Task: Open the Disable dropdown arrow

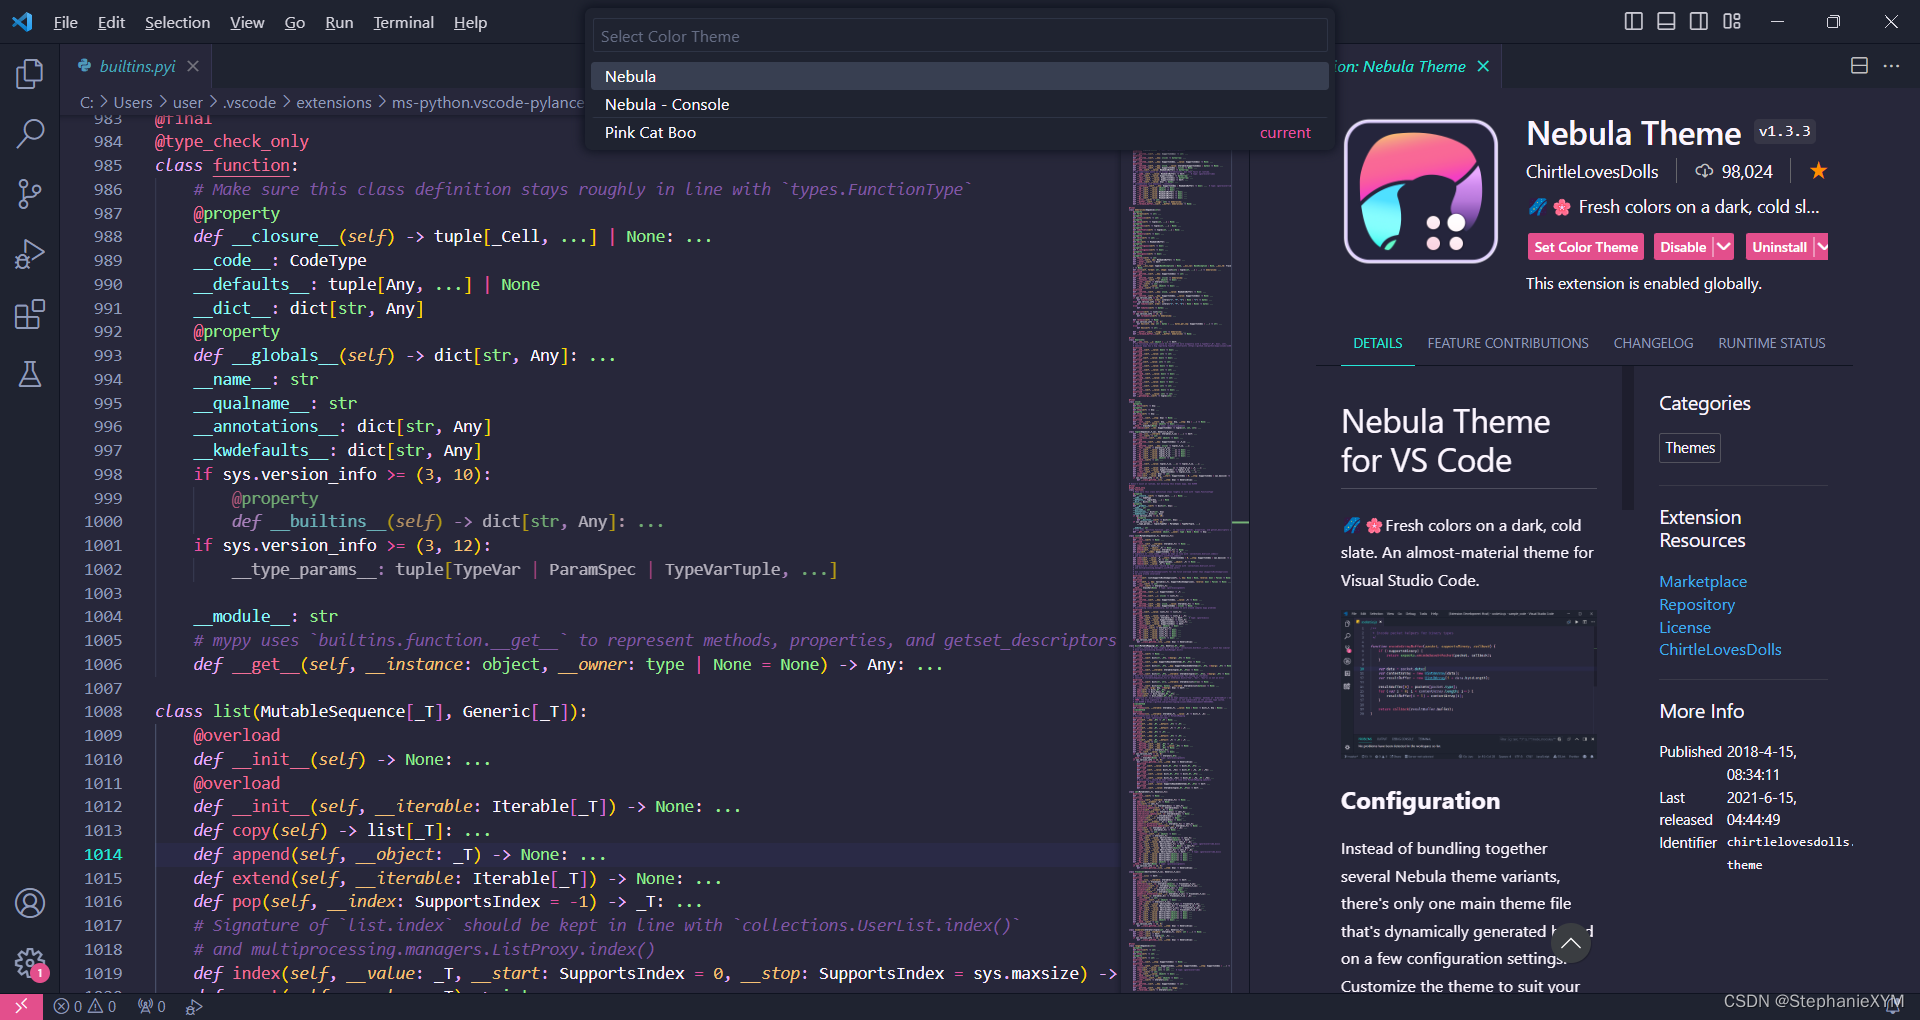Action: pos(1723,247)
